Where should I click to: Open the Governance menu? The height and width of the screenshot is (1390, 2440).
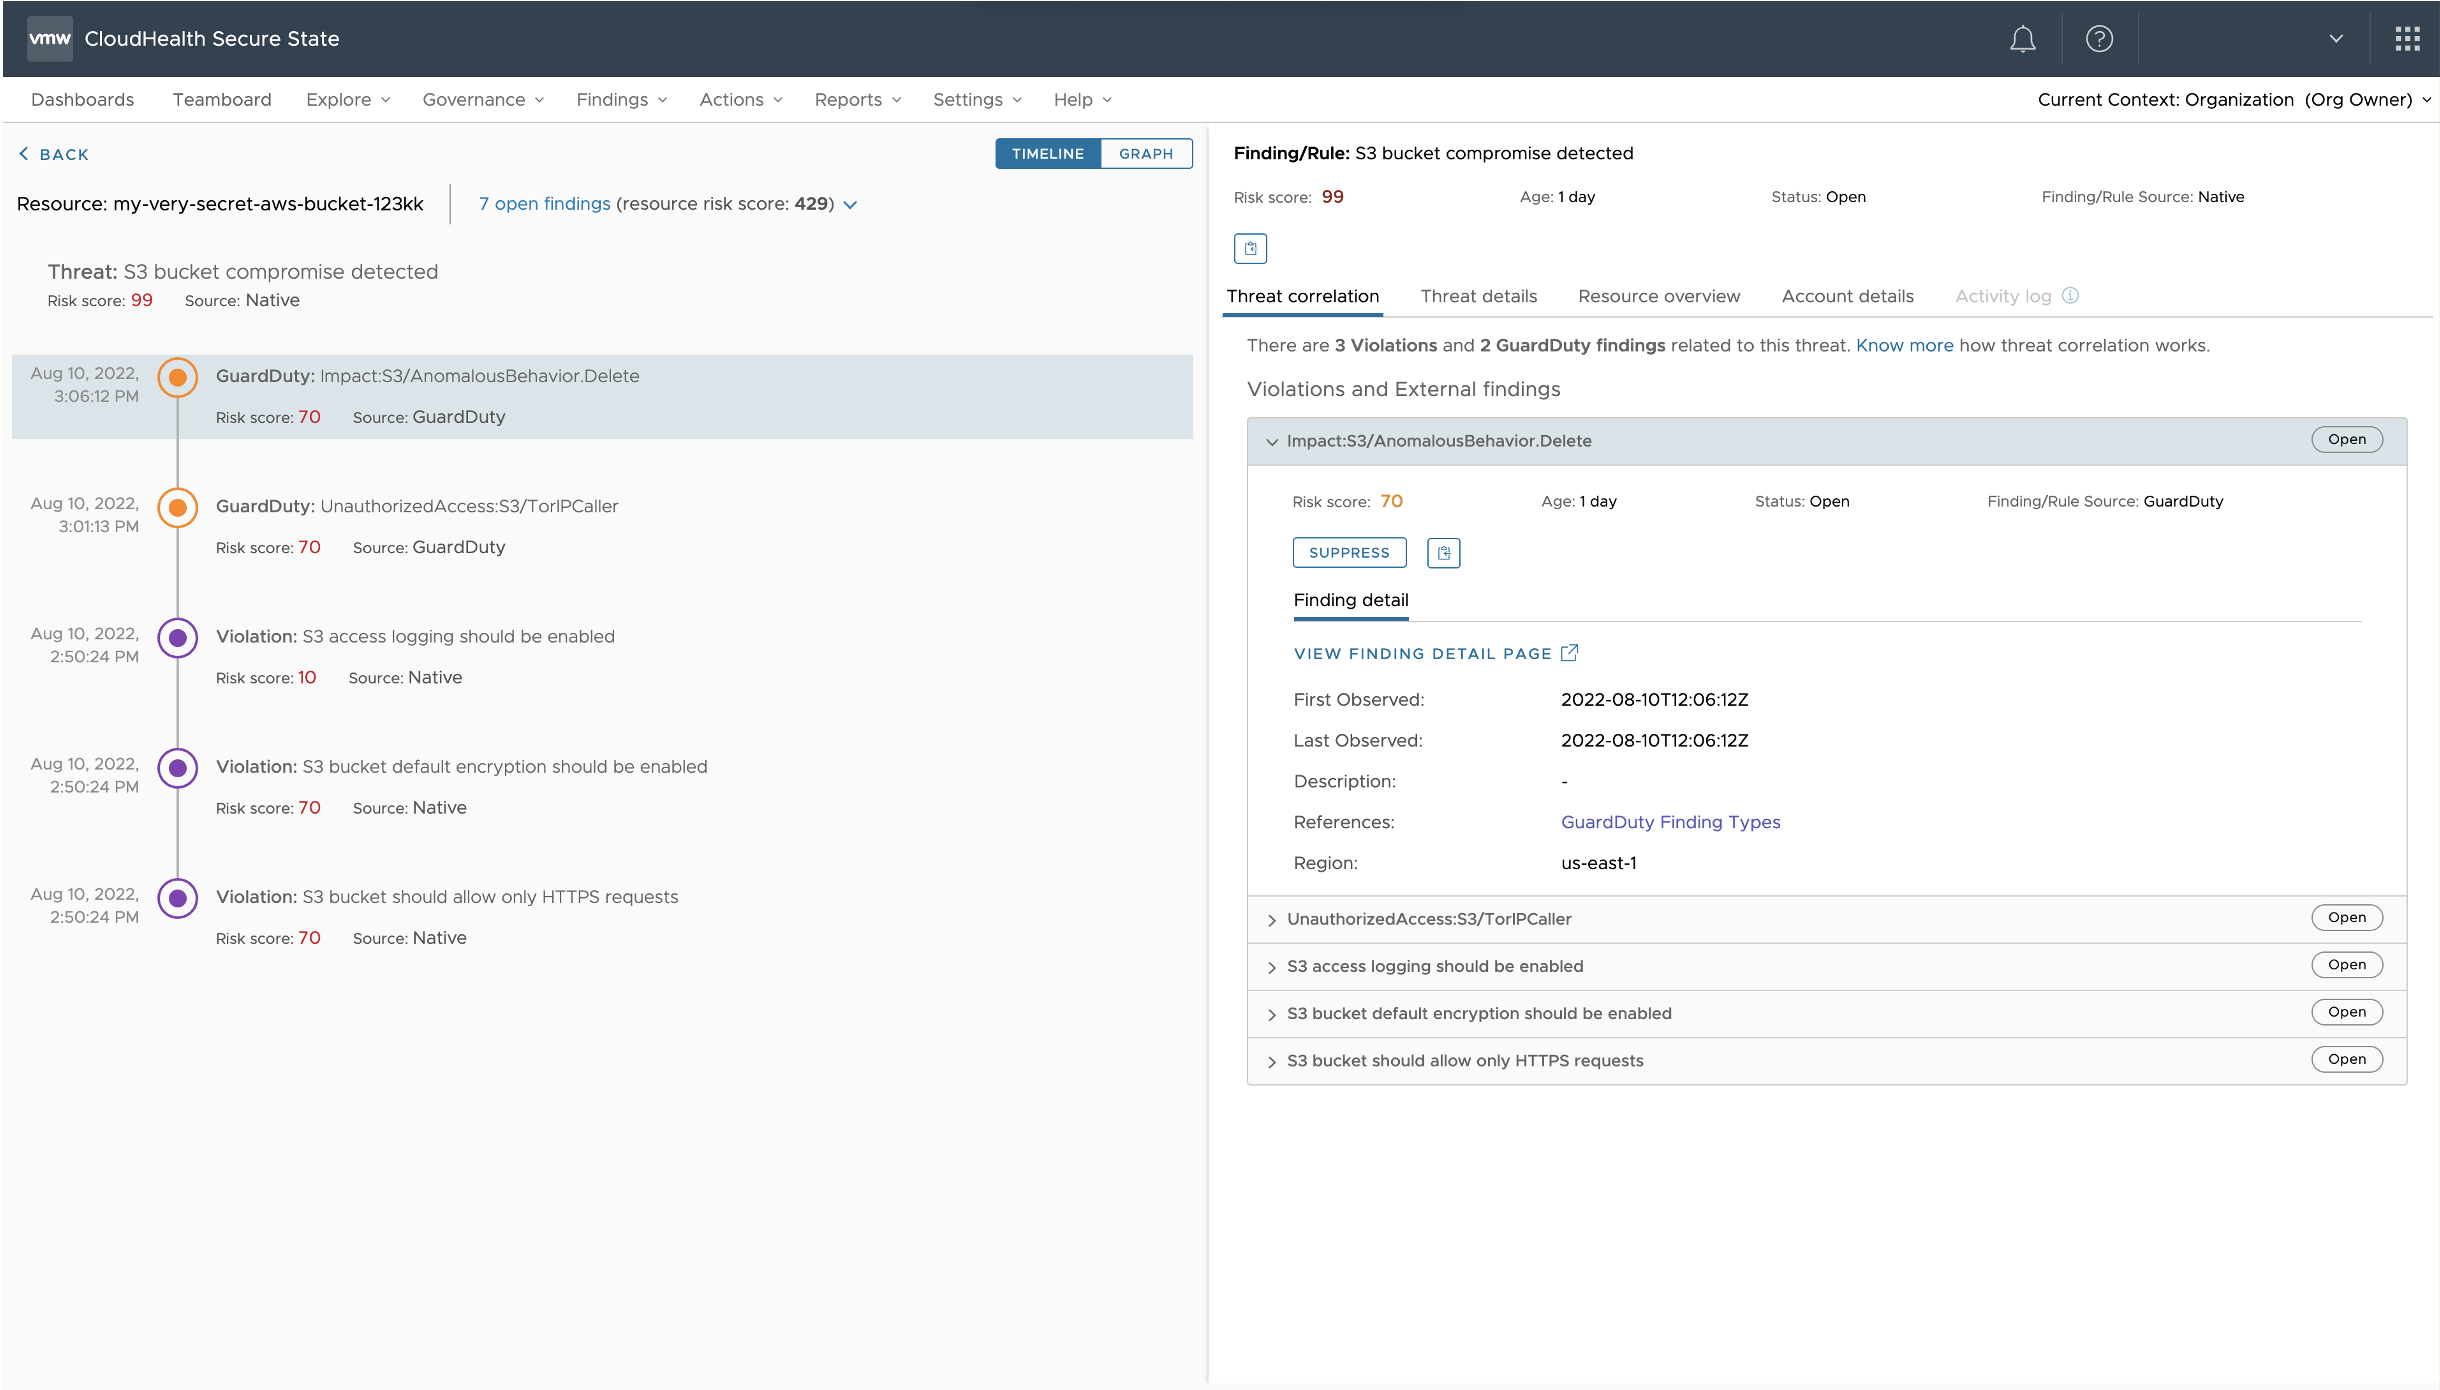pyautogui.click(x=483, y=100)
